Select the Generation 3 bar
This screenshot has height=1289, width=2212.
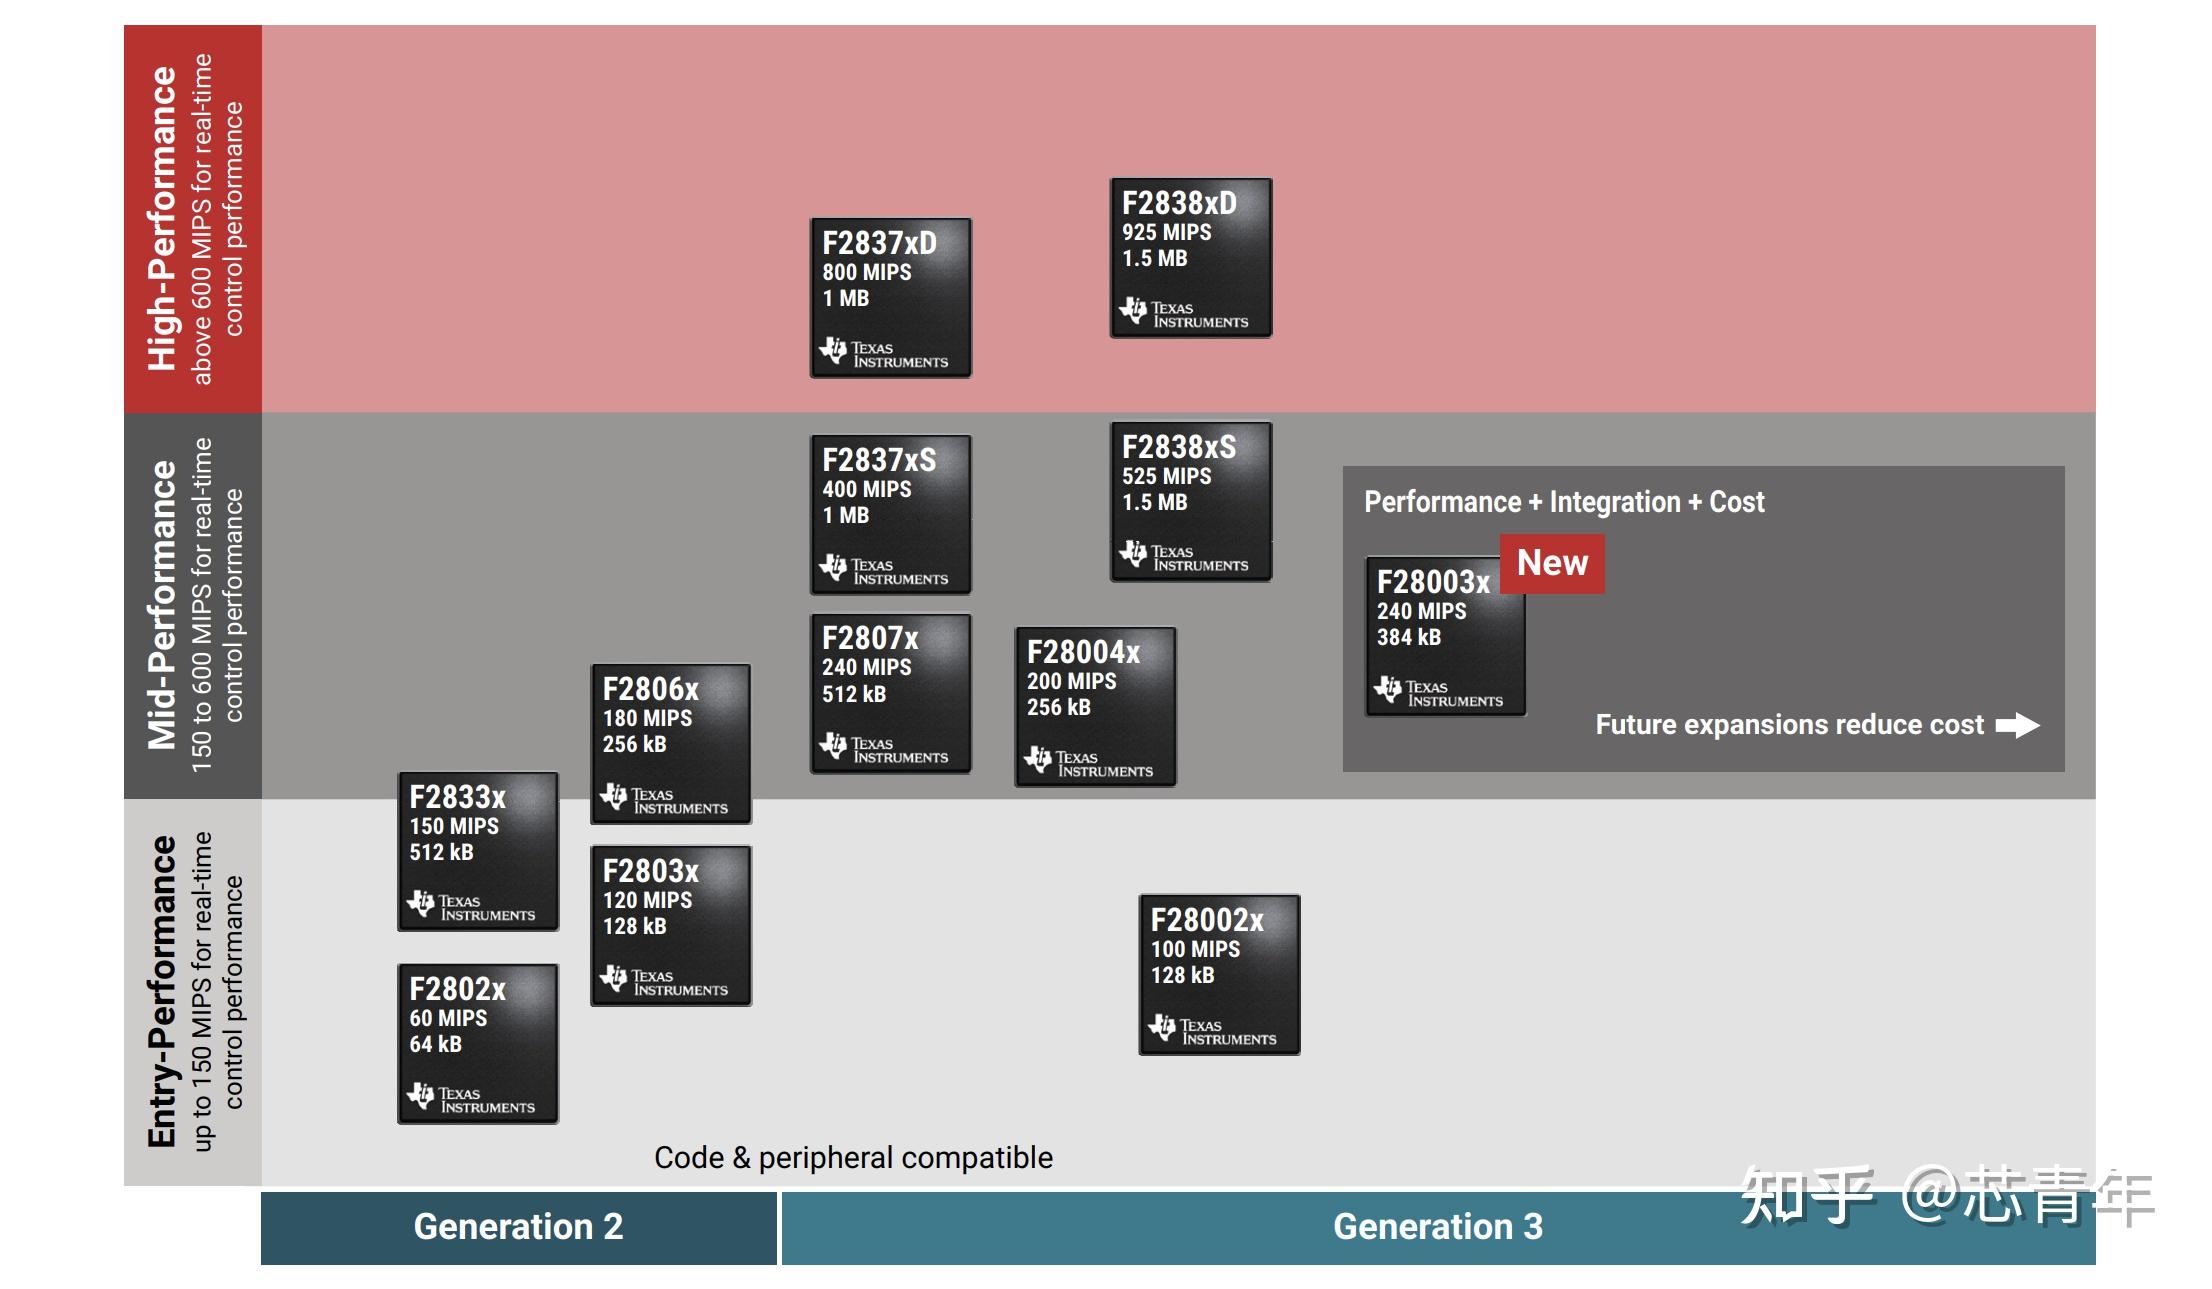1437,1227
